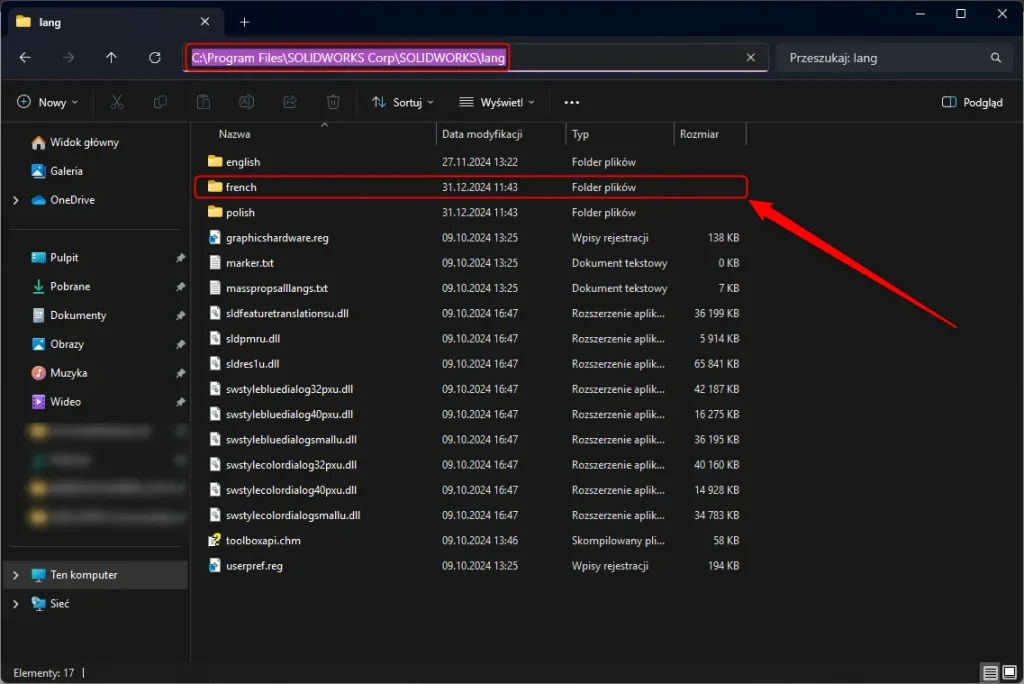1024x684 pixels.
Task: Select the polish folder
Action: click(470, 212)
